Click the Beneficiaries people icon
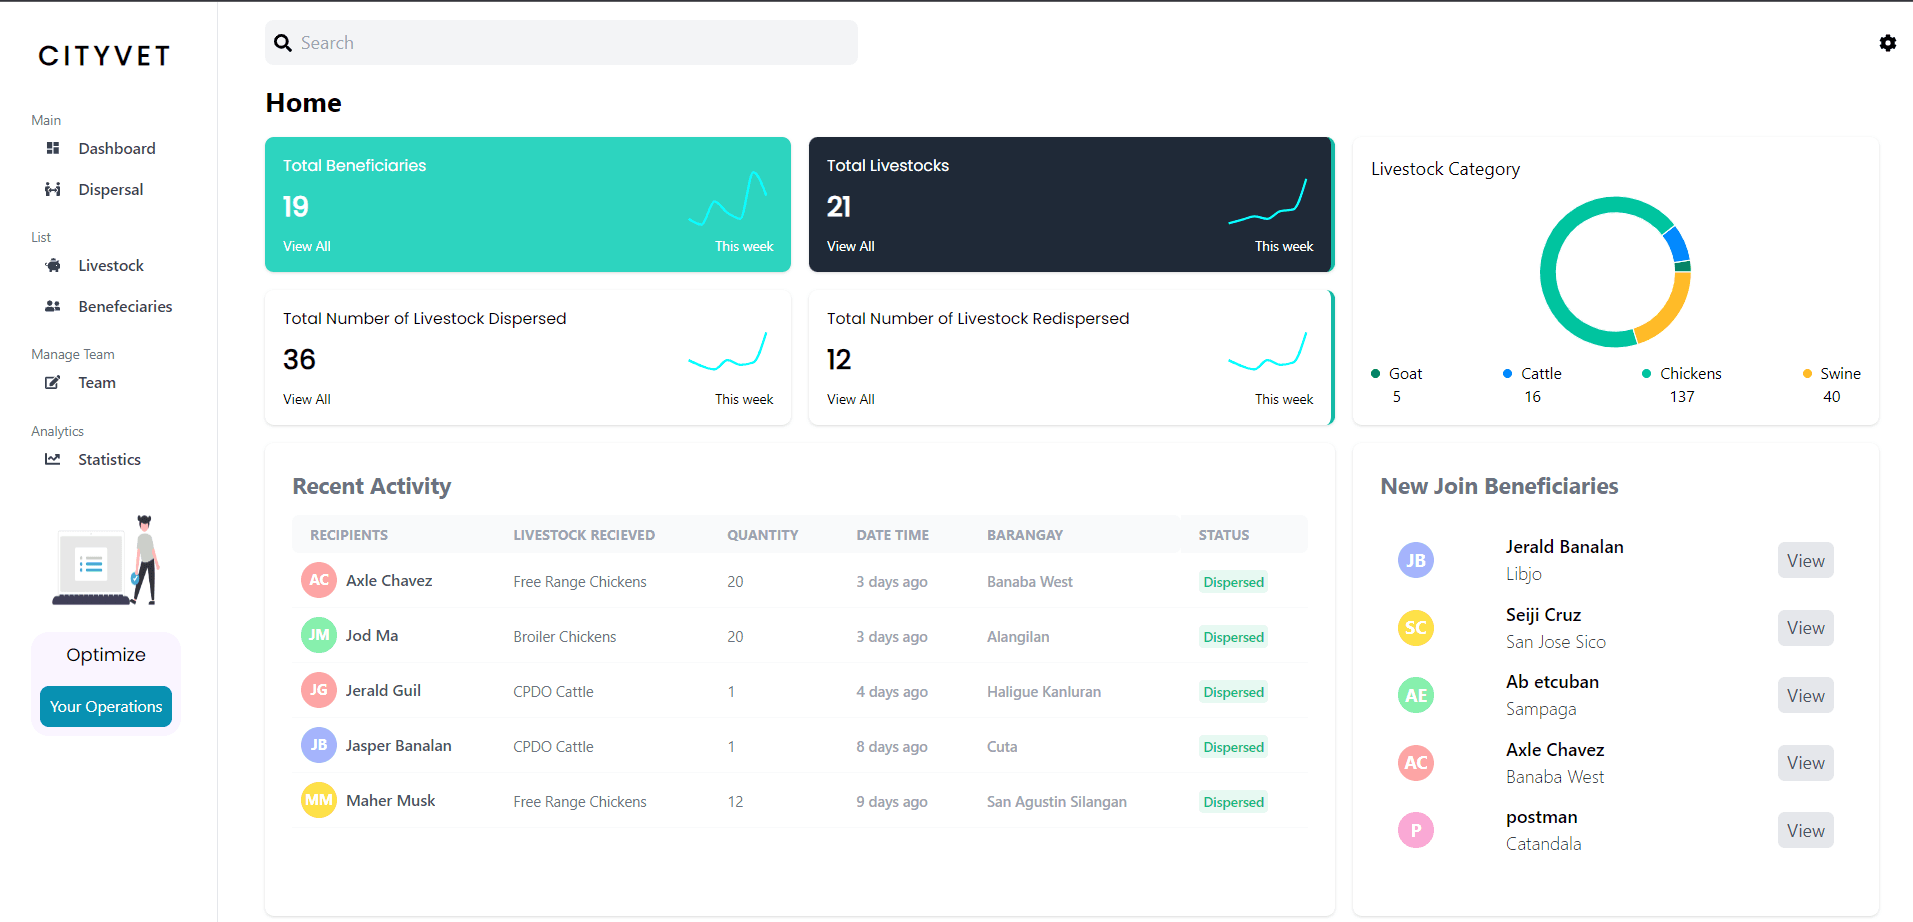The width and height of the screenshot is (1913, 922). pyautogui.click(x=53, y=306)
